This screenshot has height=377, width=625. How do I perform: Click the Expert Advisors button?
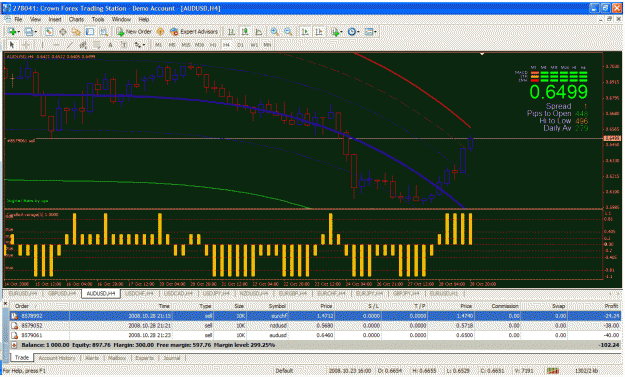(194, 32)
